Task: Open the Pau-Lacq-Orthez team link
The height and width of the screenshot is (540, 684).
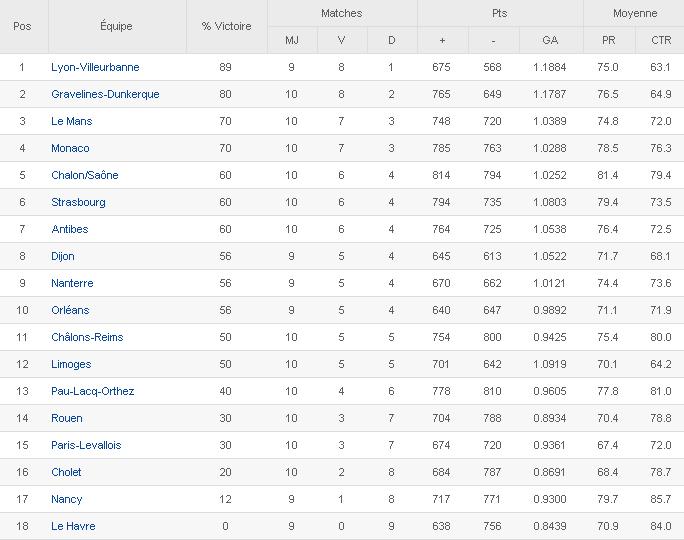Action: [x=92, y=391]
